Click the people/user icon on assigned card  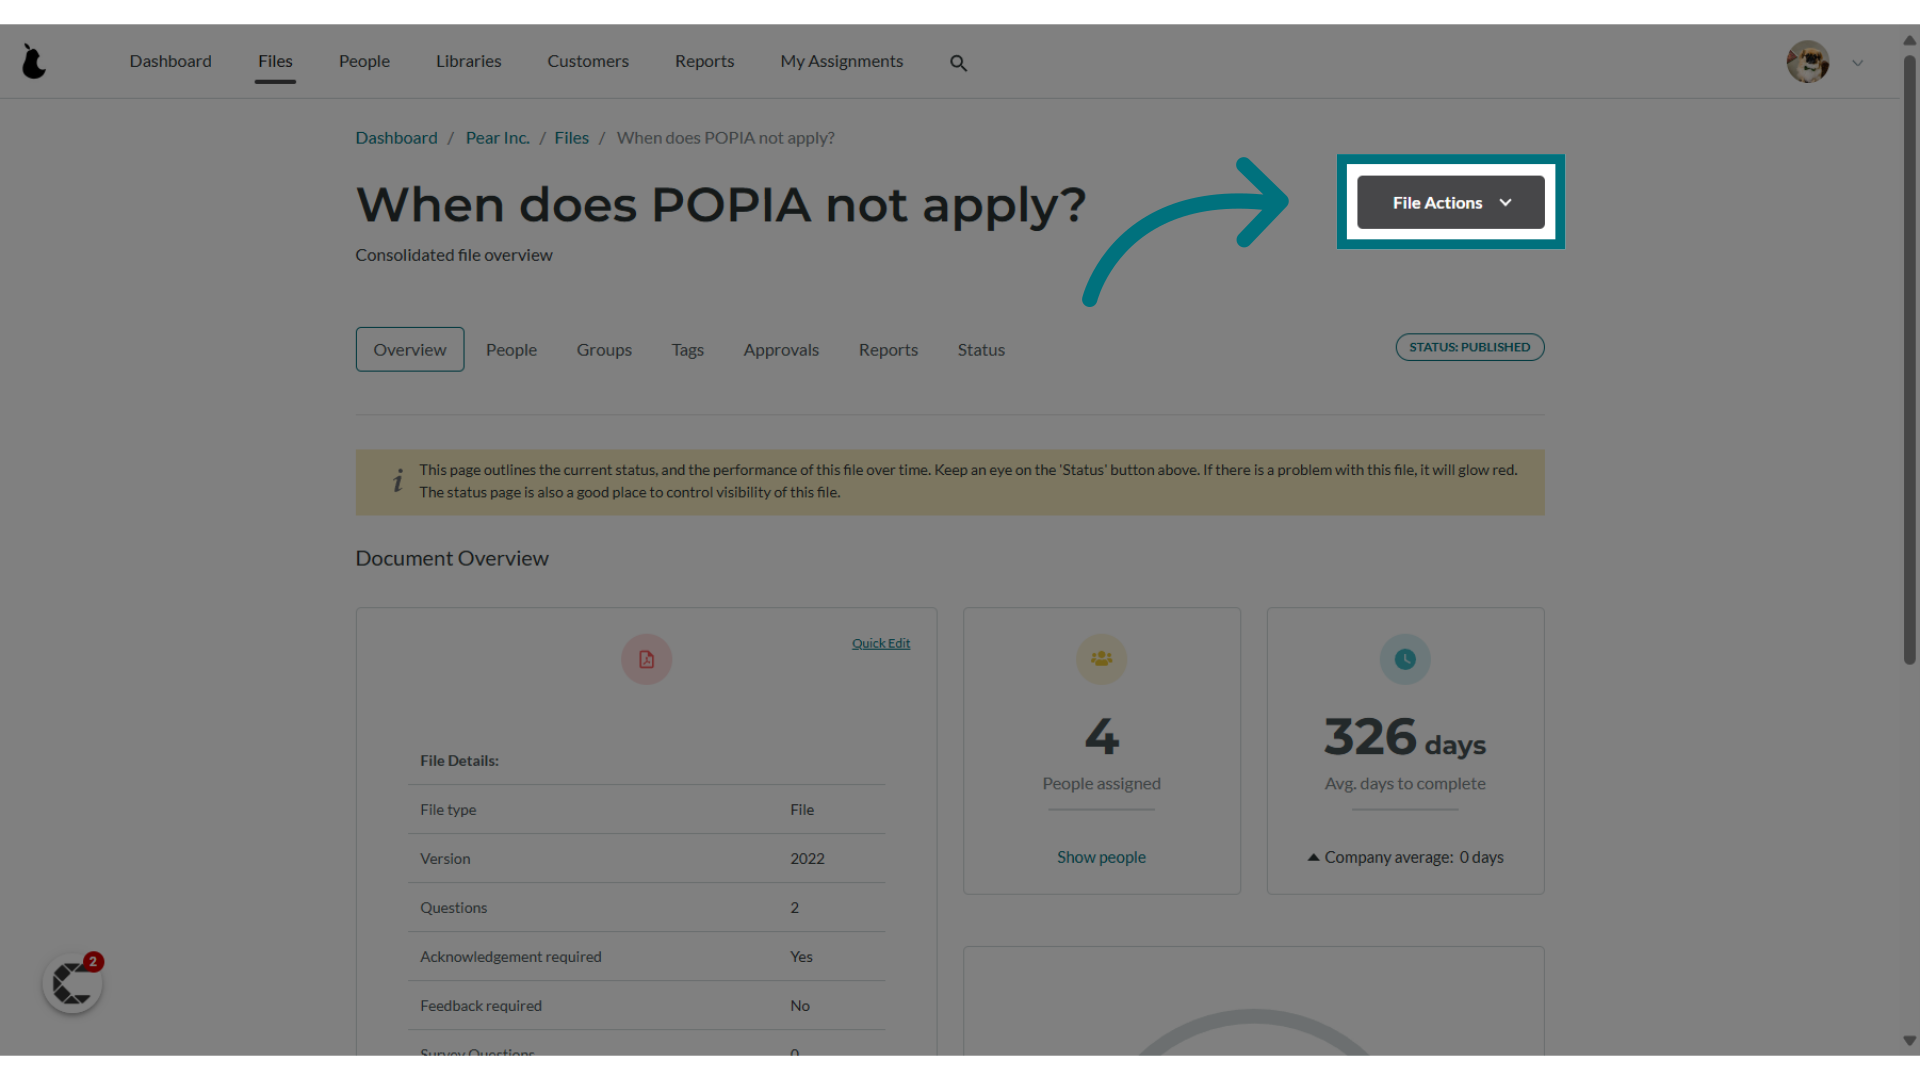(x=1101, y=659)
